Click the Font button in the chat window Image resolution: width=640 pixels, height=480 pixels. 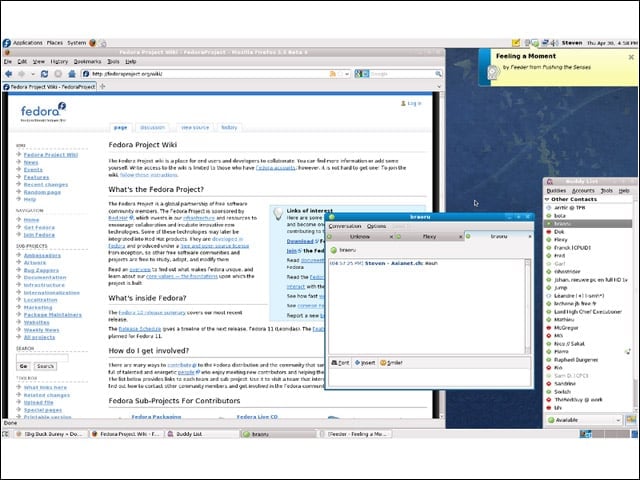coord(340,362)
